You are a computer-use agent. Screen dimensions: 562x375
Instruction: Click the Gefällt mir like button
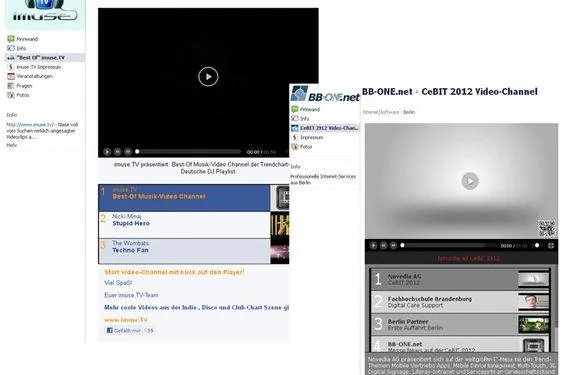(124, 331)
